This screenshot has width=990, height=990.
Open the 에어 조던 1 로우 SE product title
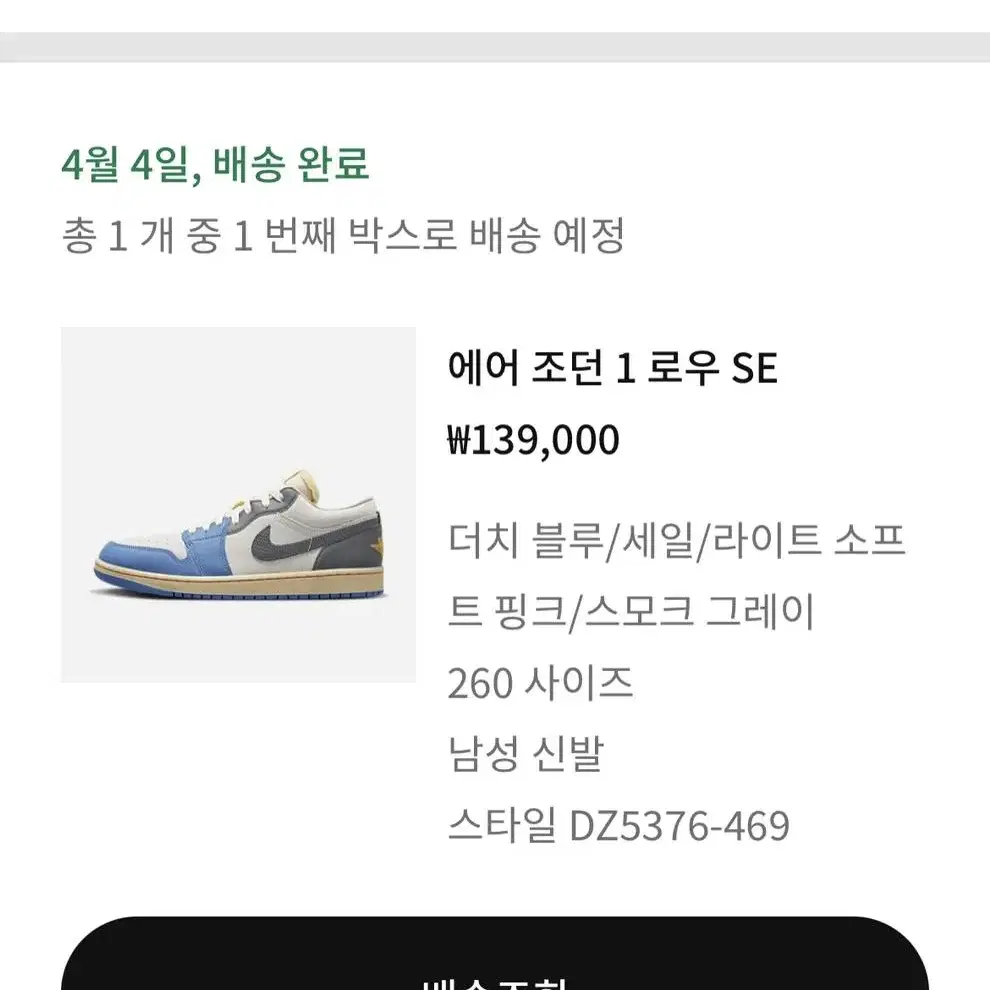pos(612,367)
